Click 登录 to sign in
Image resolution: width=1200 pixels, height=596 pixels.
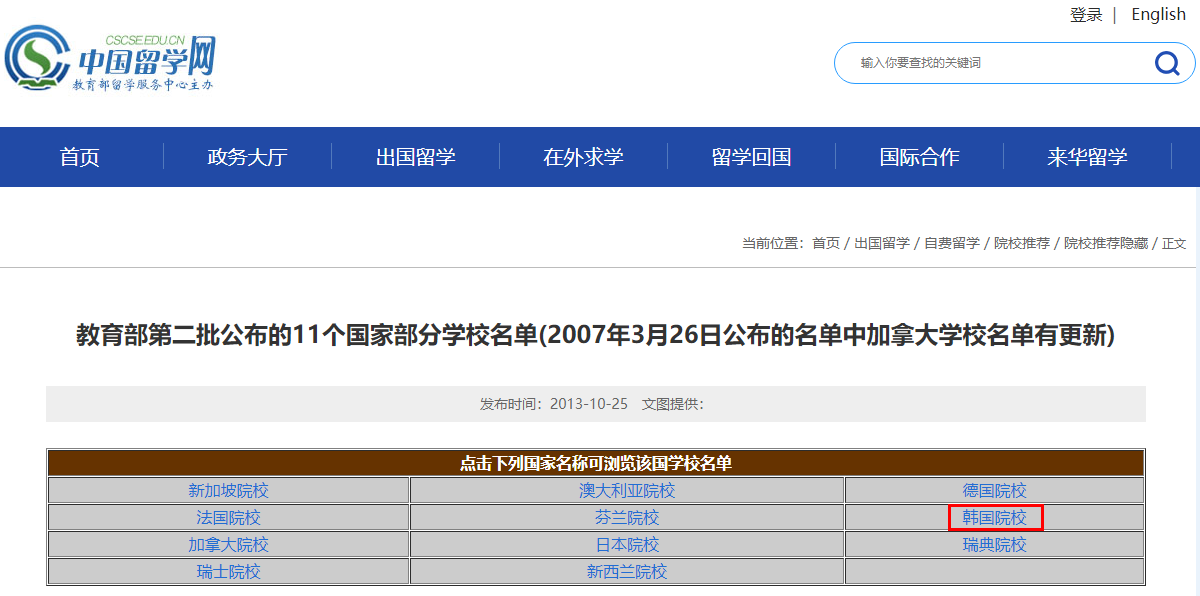(1086, 14)
